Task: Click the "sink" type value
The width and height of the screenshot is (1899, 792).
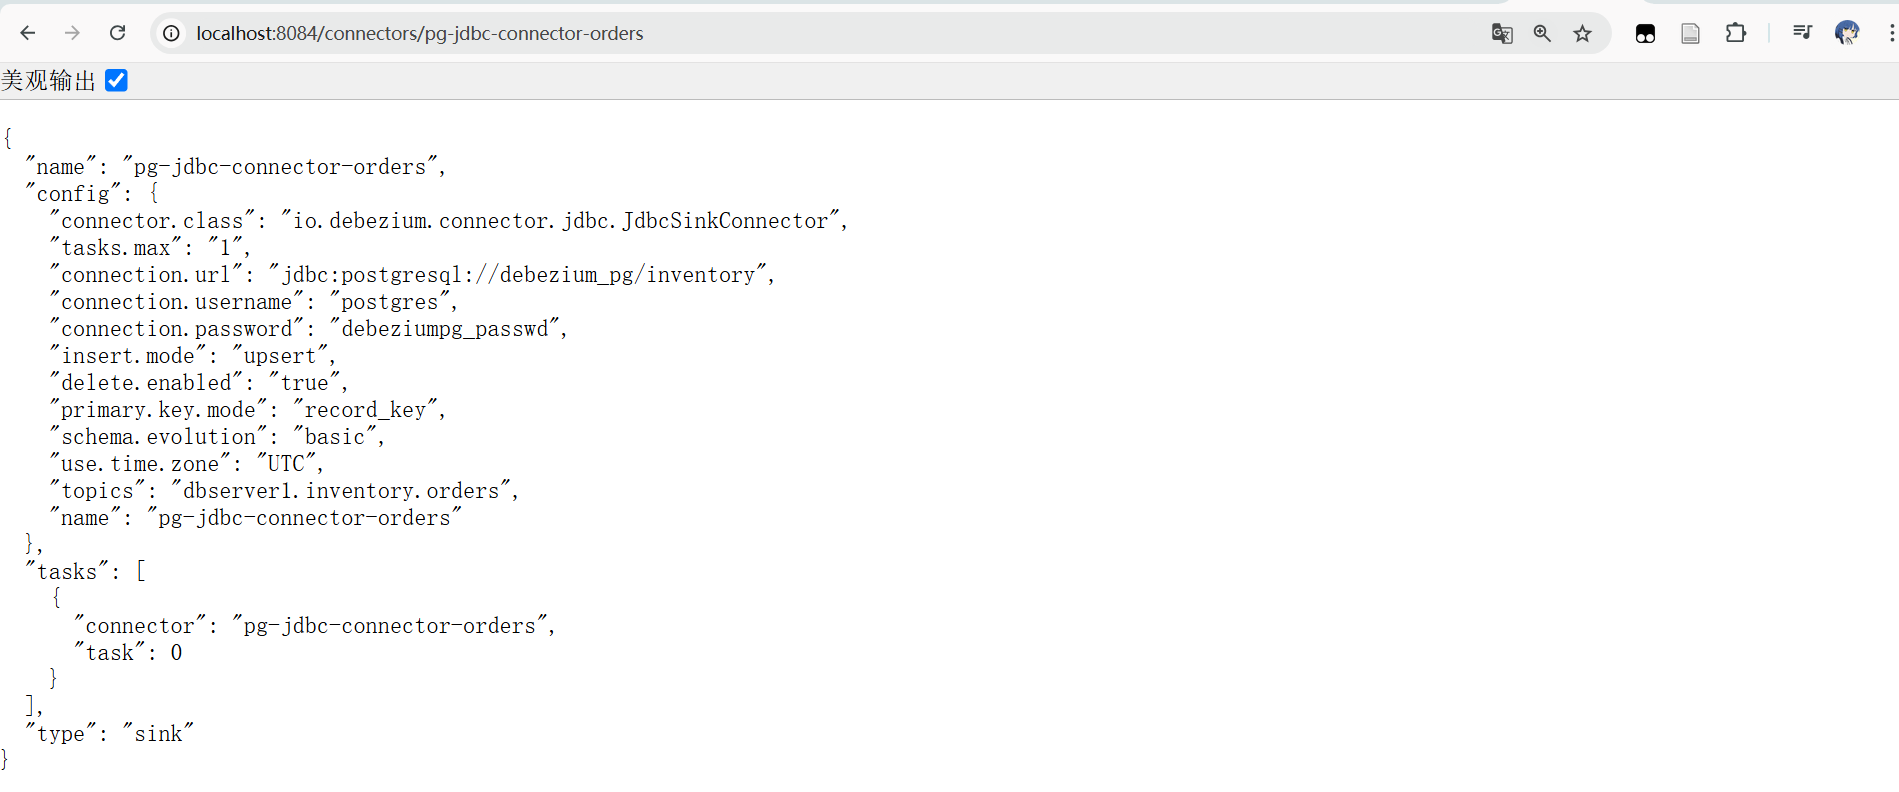Action: (x=158, y=734)
